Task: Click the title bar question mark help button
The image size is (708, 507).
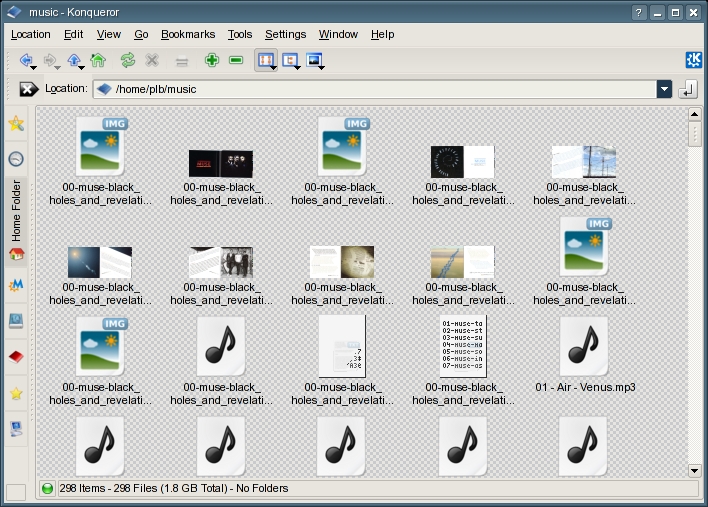Action: [x=638, y=13]
